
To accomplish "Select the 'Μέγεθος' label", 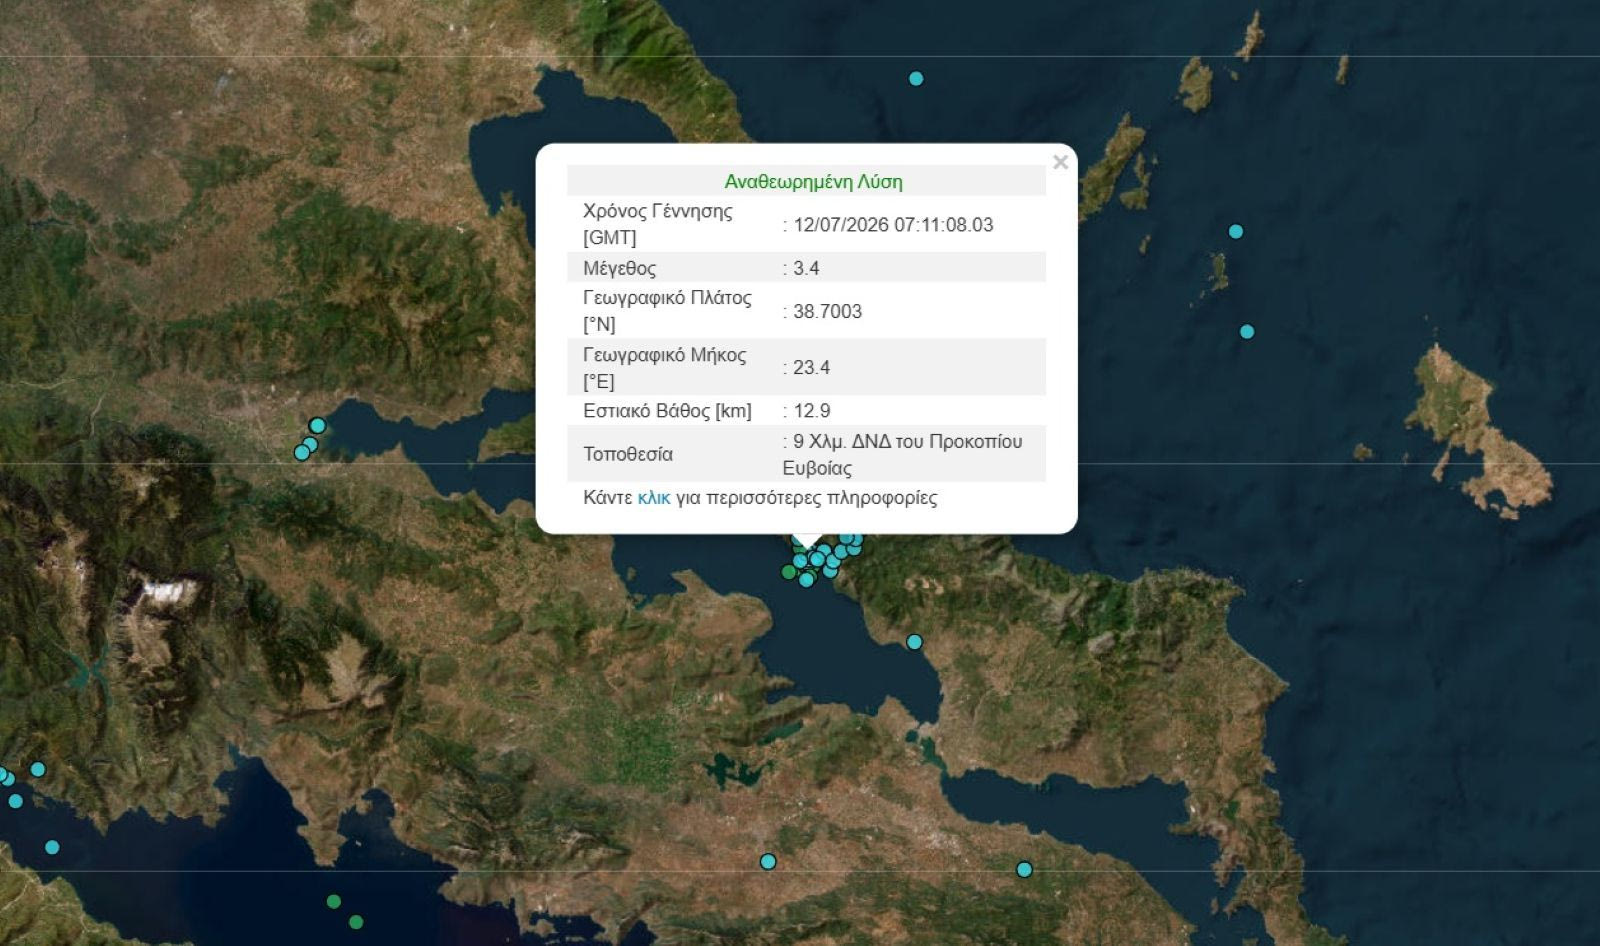I will [x=619, y=268].
